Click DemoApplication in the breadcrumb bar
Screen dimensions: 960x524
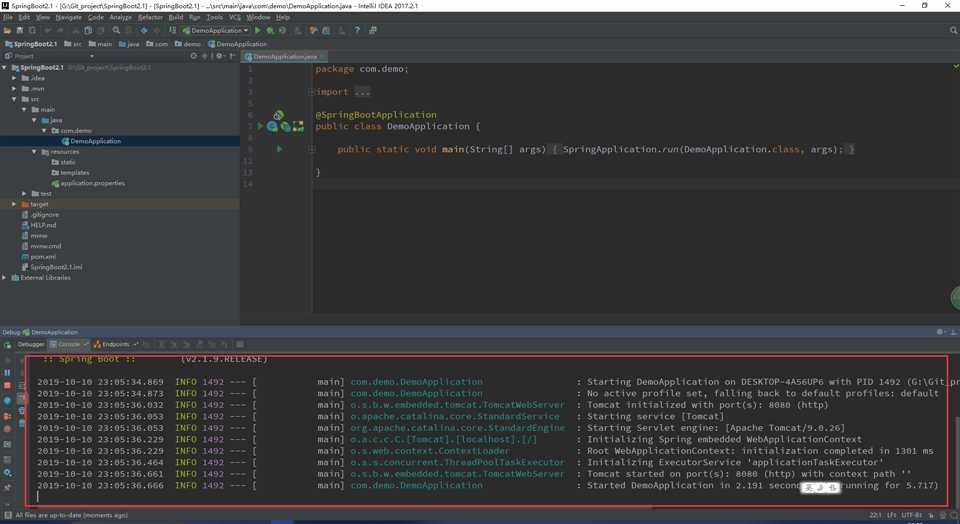(x=238, y=44)
